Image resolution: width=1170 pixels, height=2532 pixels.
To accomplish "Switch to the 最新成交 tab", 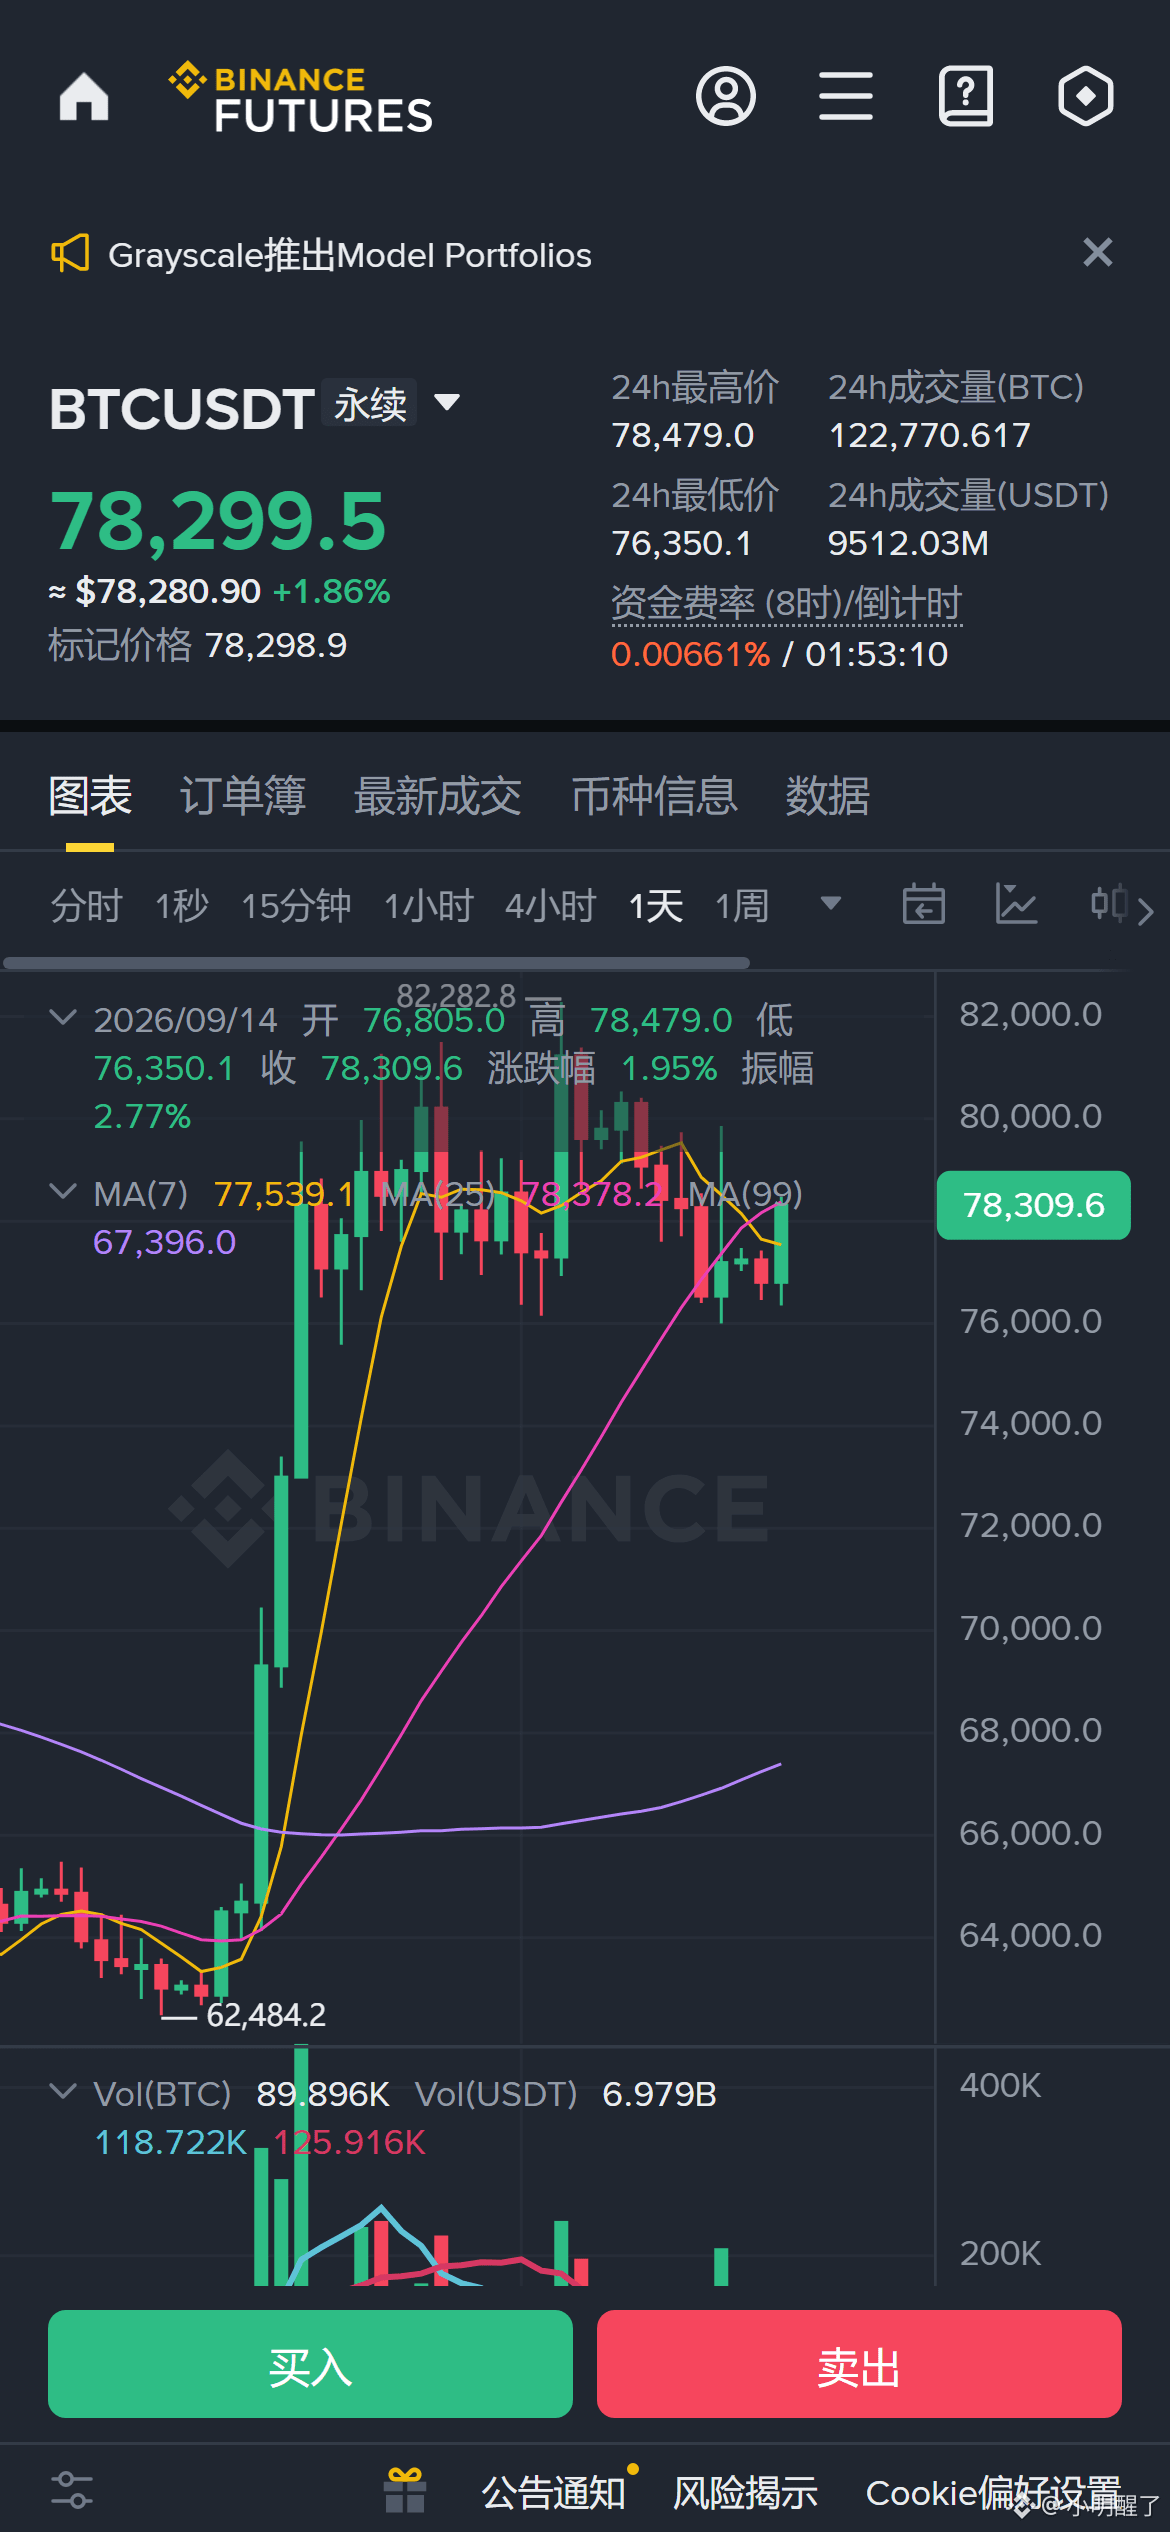I will pyautogui.click(x=438, y=797).
